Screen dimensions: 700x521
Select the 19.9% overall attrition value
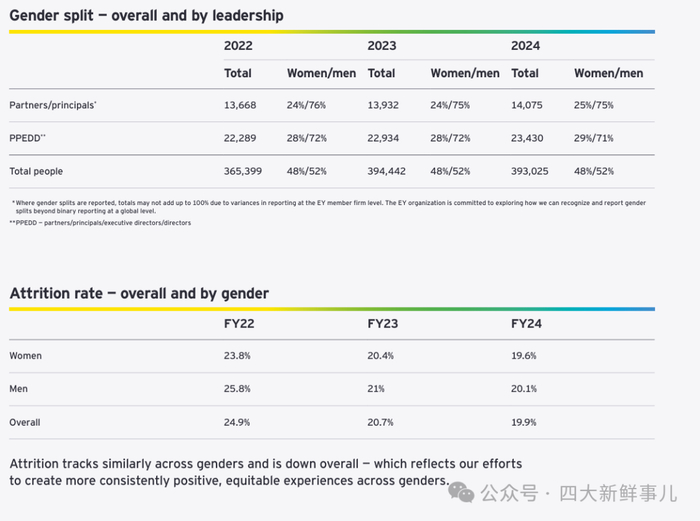(x=525, y=422)
